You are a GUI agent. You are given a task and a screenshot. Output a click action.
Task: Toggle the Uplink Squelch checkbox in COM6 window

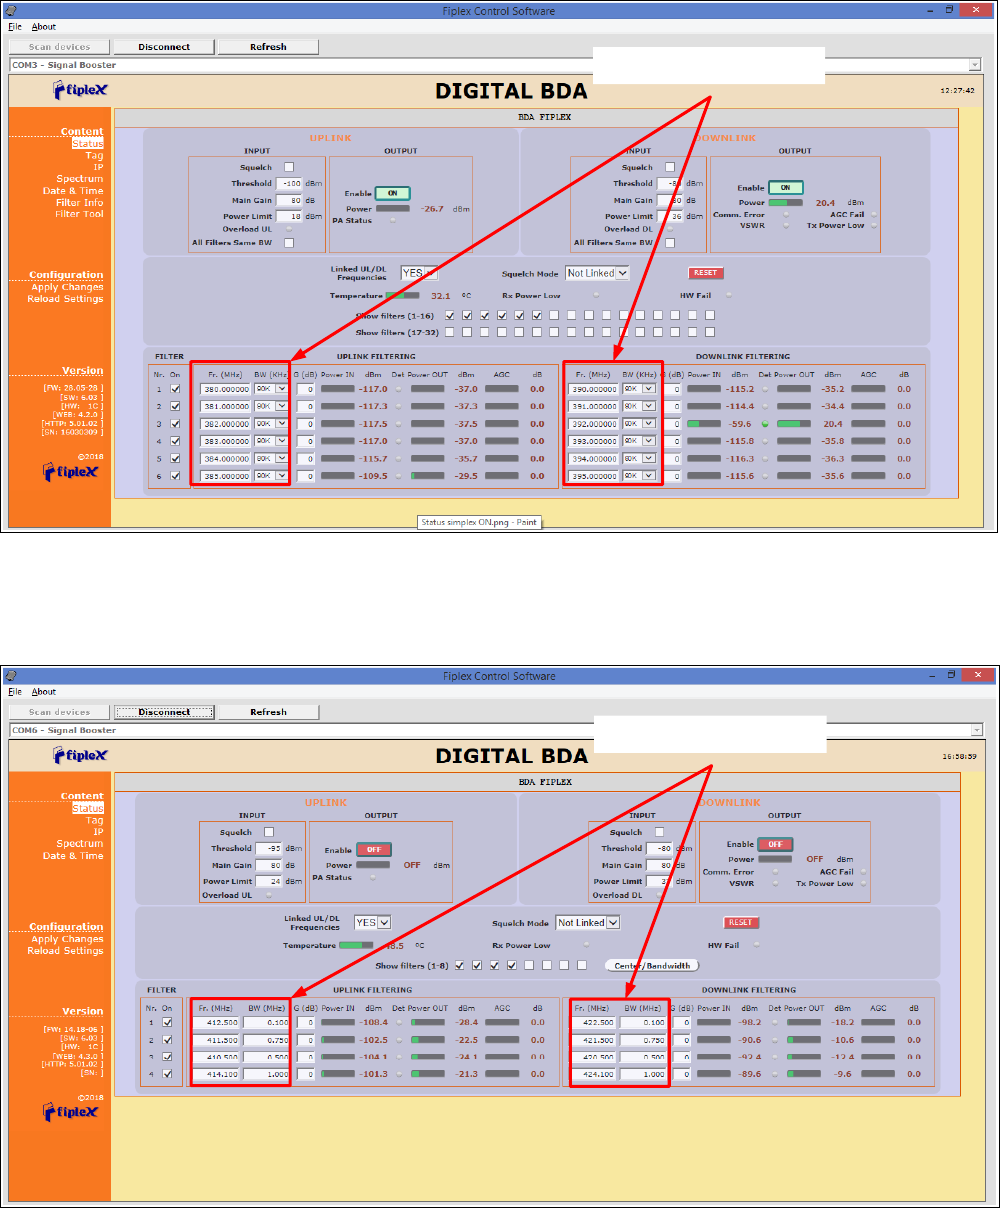[x=268, y=832]
